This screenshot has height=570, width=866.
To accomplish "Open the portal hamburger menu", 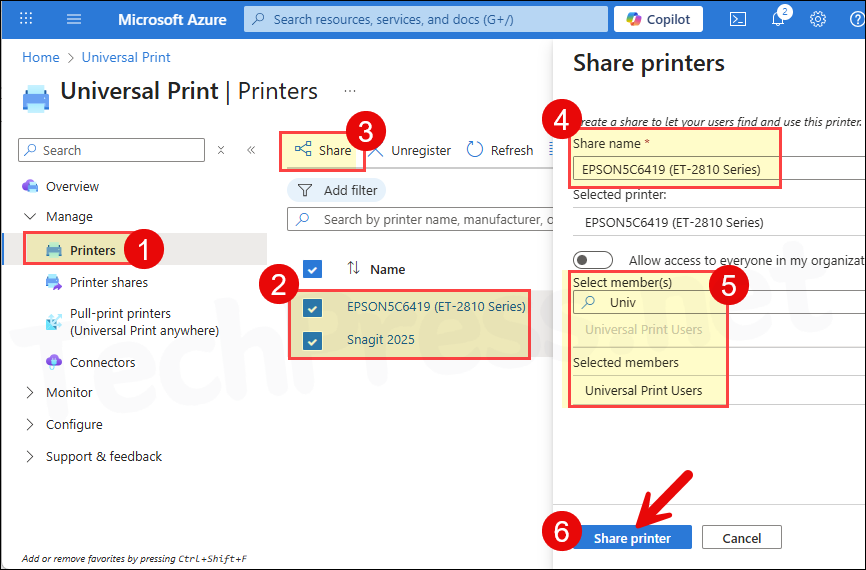I will coord(74,19).
